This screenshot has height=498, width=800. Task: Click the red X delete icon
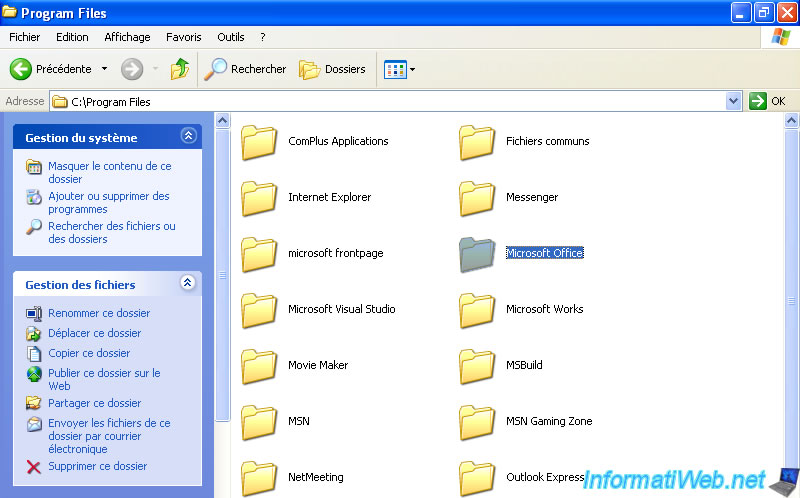click(x=34, y=466)
